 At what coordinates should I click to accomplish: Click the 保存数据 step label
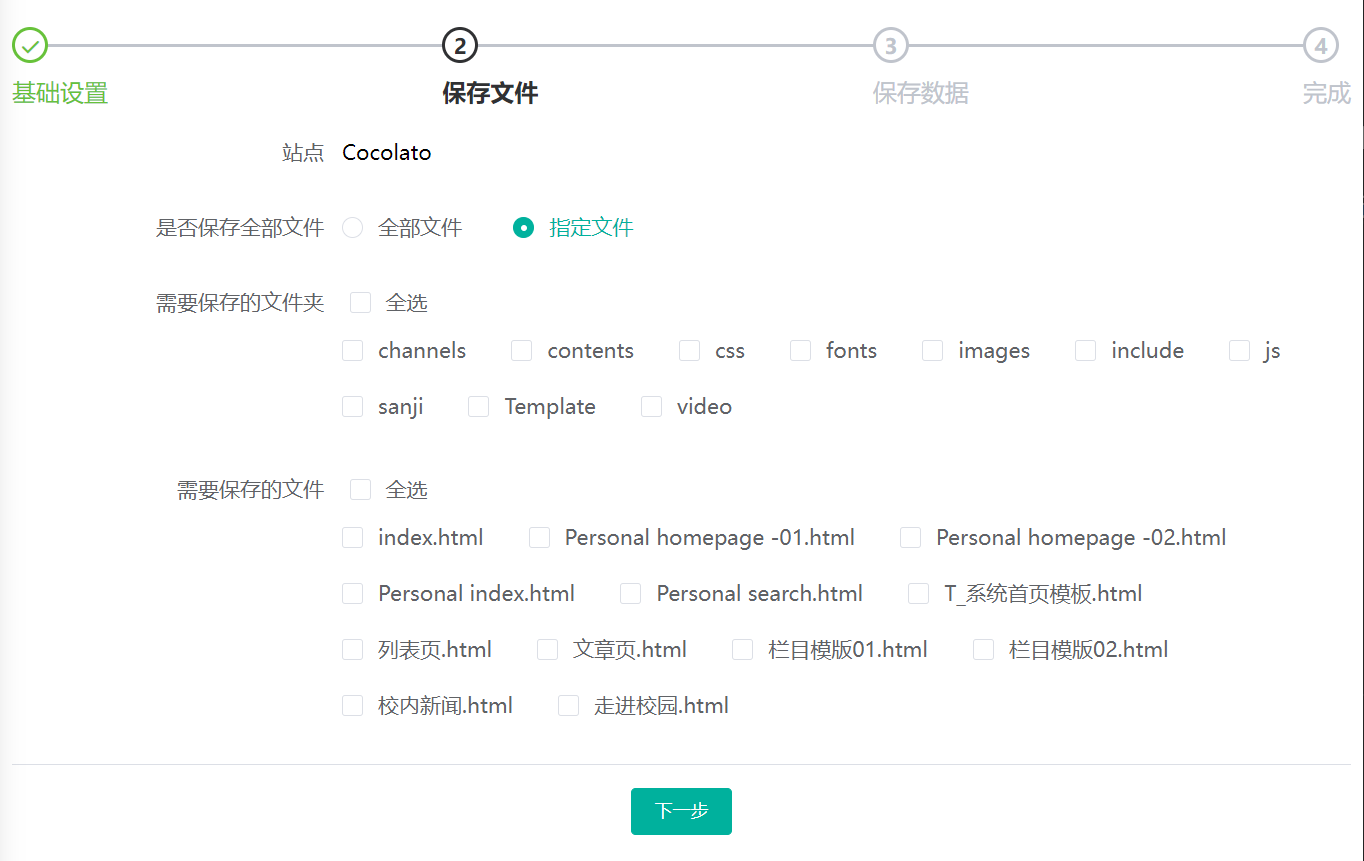coord(920,93)
